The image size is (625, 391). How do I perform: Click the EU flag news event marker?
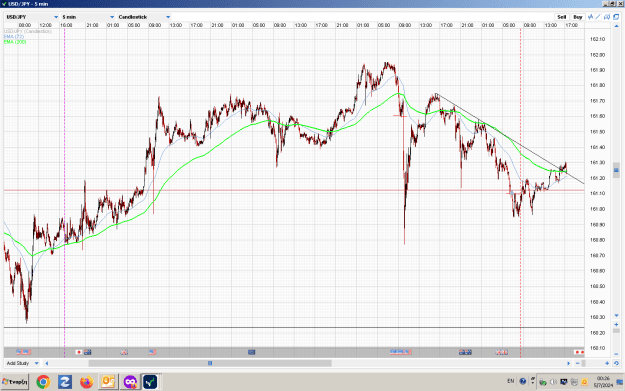[x=252, y=352]
